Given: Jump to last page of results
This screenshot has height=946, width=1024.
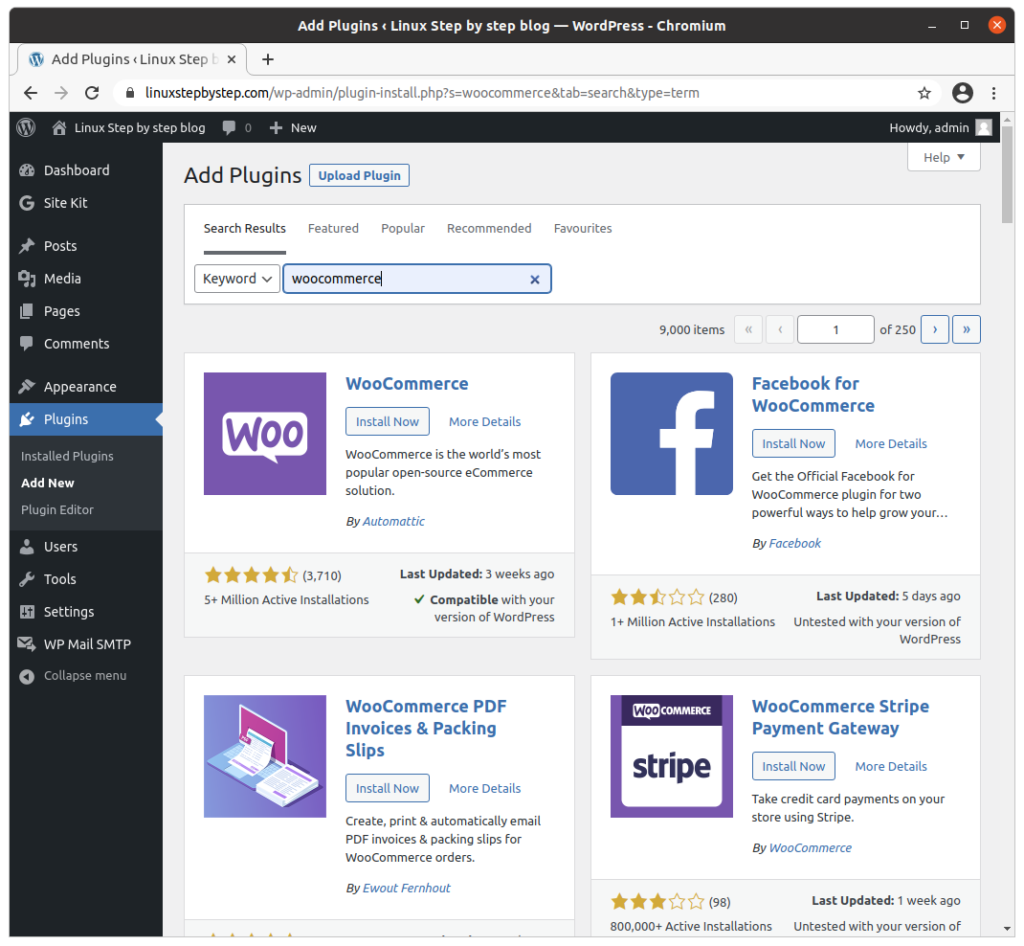Looking at the screenshot, I should coord(967,330).
